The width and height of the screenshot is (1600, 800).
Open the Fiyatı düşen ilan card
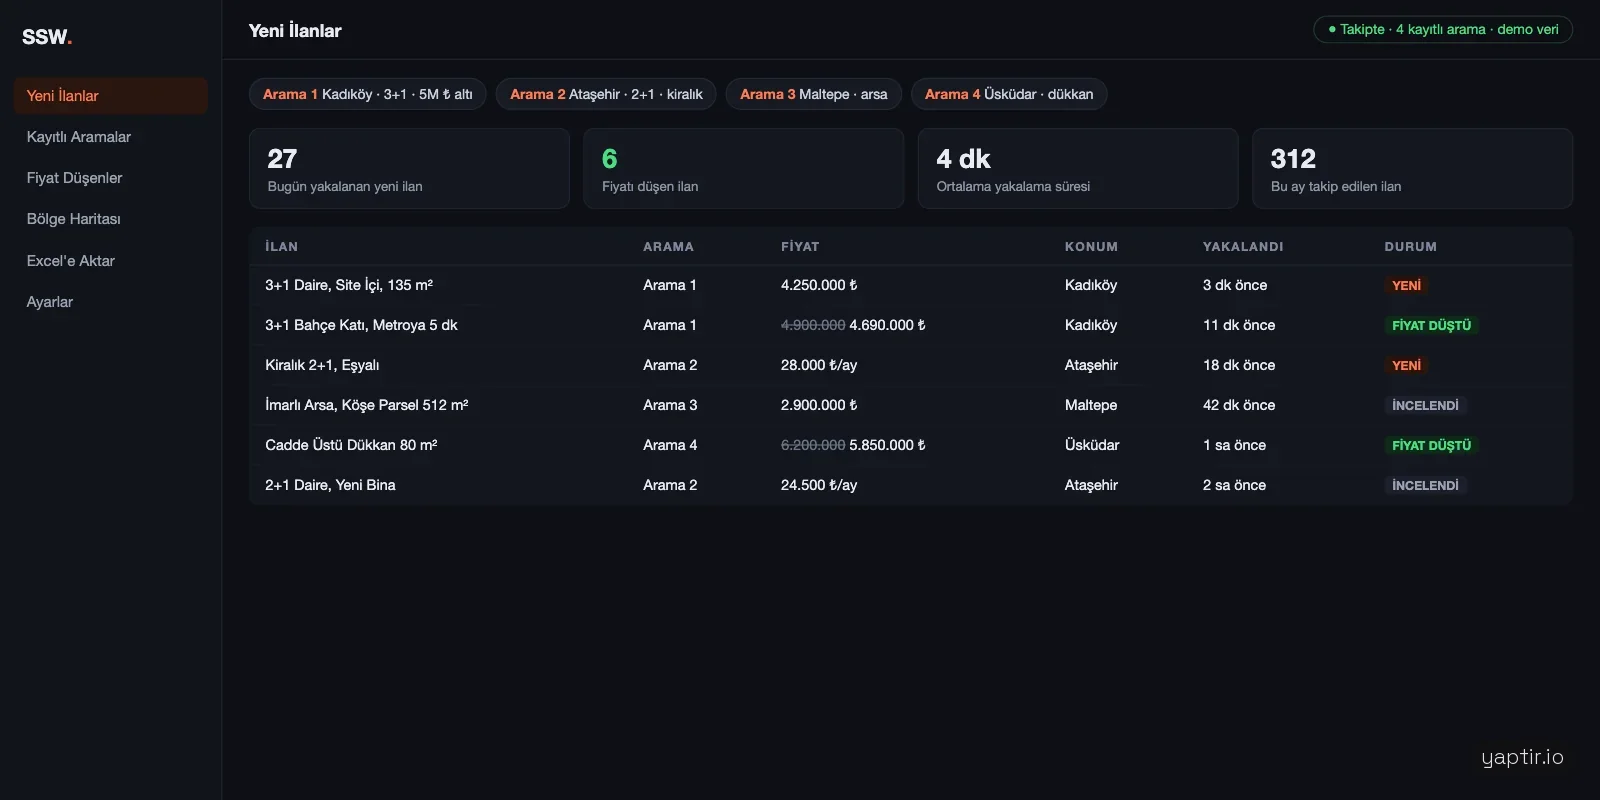pos(744,168)
